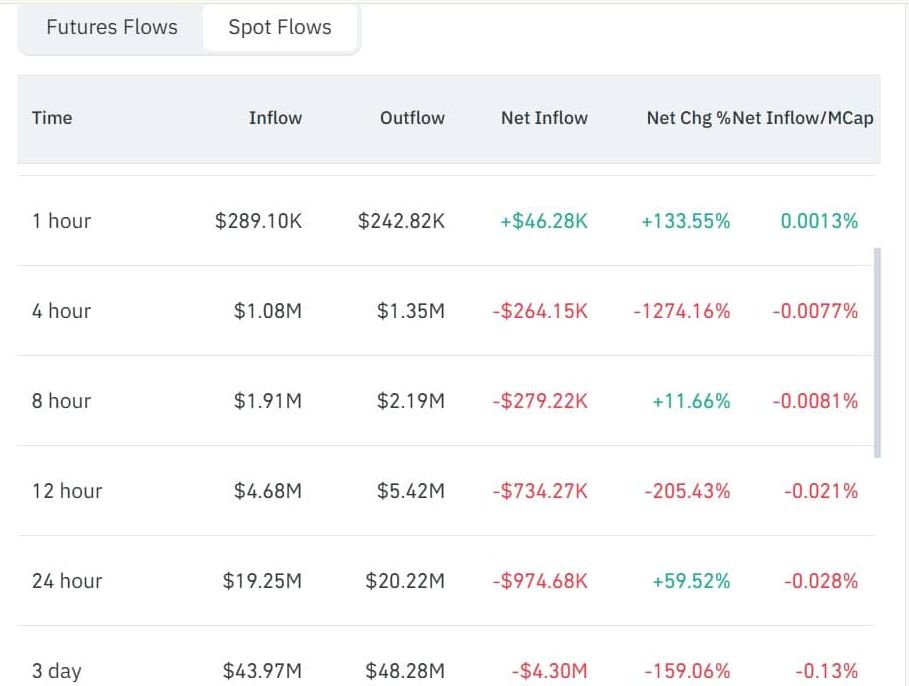The height and width of the screenshot is (686, 909).
Task: Sort table by Net Inflow header
Action: [544, 118]
